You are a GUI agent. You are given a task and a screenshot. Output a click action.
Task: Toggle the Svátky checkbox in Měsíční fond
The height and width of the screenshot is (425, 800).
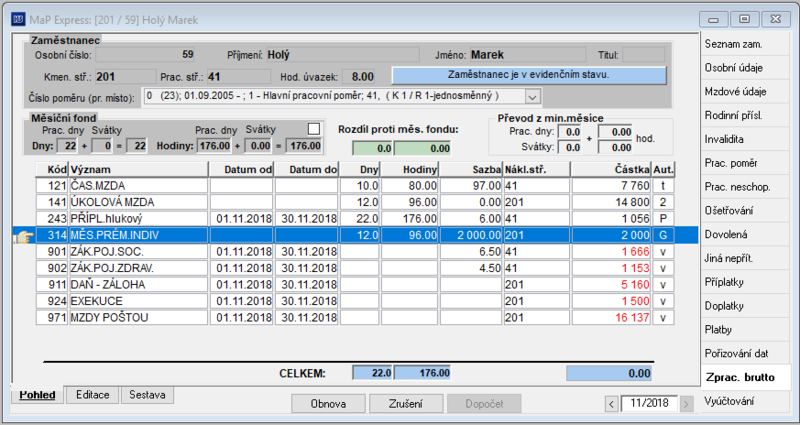314,129
